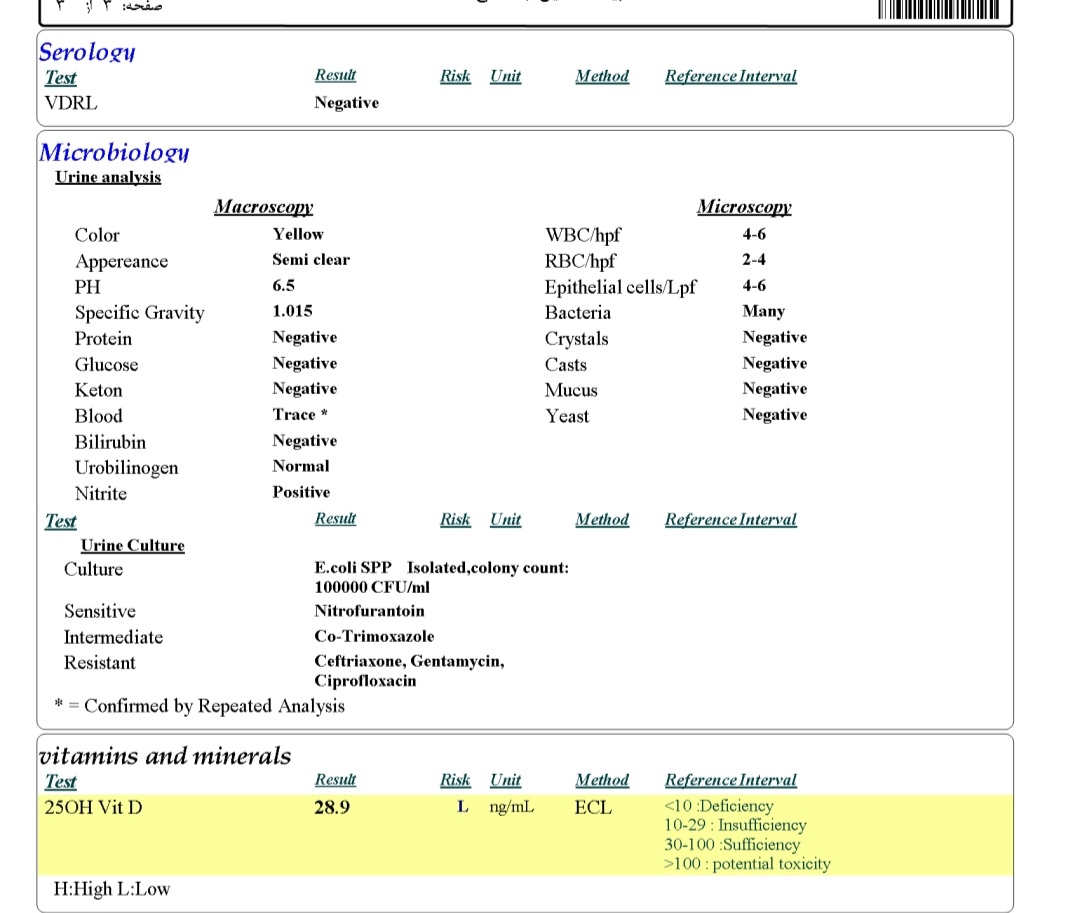Click the ng/mL unit value
The height and width of the screenshot is (913, 1080).
tap(512, 807)
